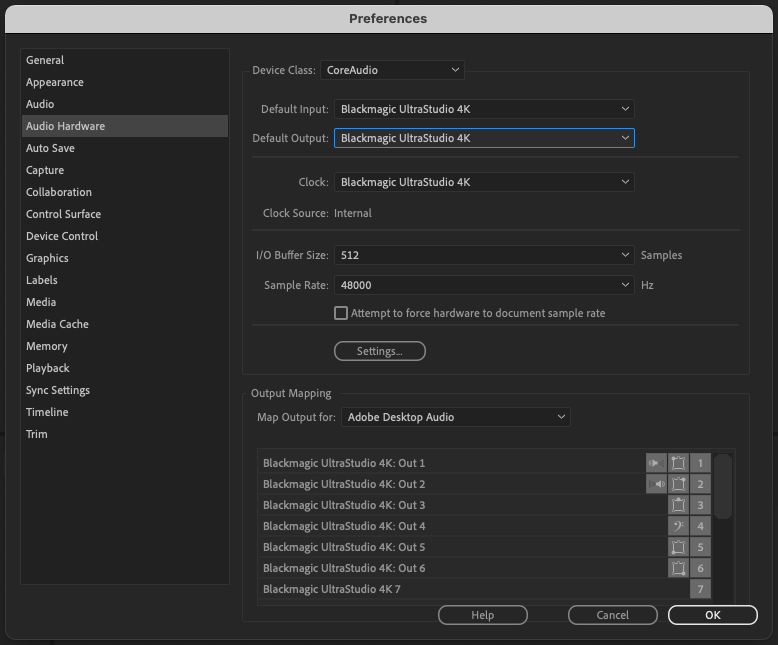Image resolution: width=778 pixels, height=645 pixels.
Task: Click the LFE bass clef icon on Out 4
Action: click(678, 526)
